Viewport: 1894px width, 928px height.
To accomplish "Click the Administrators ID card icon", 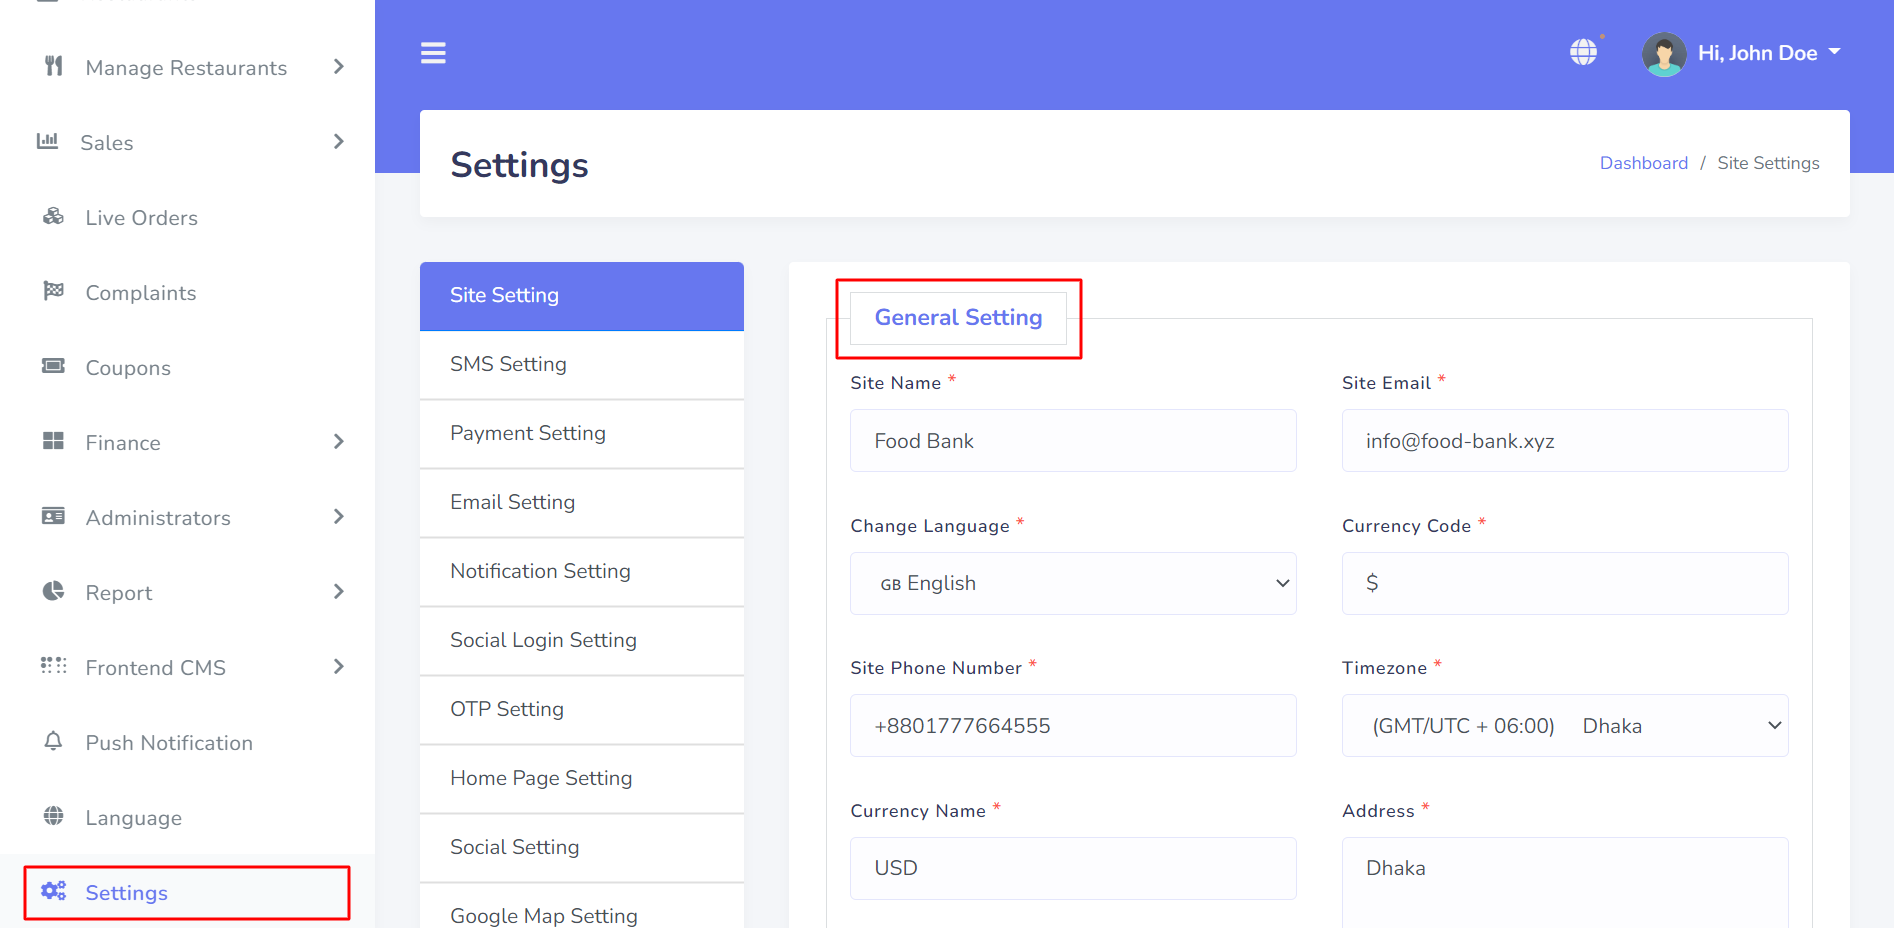I will click(x=54, y=516).
